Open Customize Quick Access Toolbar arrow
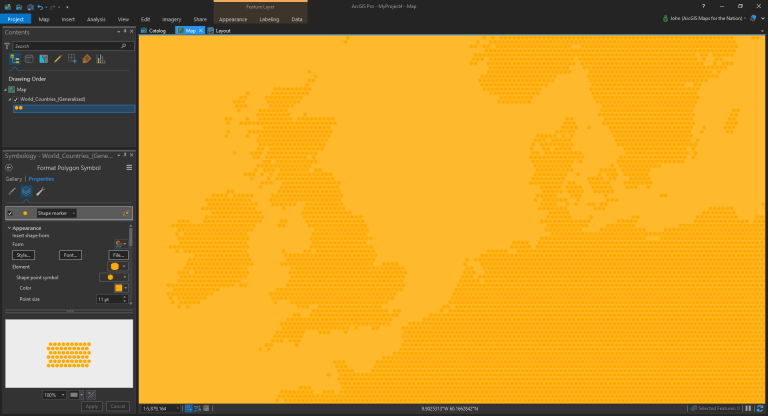The width and height of the screenshot is (768, 416). pos(67,7)
